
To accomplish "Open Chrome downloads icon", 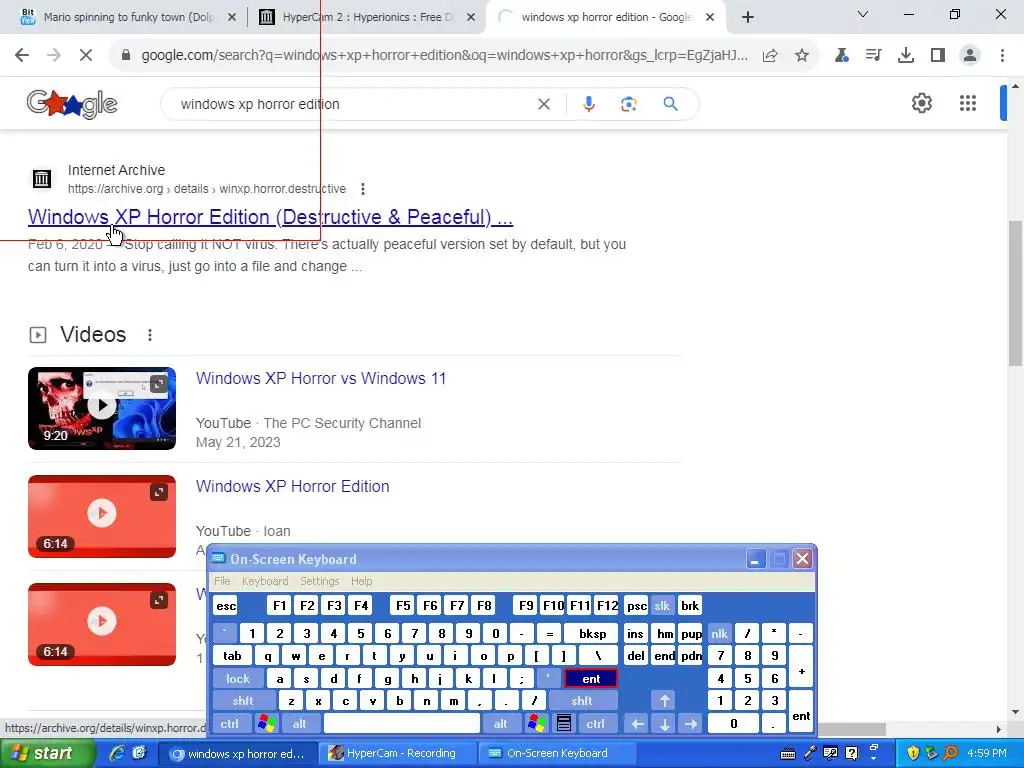I will click(905, 56).
